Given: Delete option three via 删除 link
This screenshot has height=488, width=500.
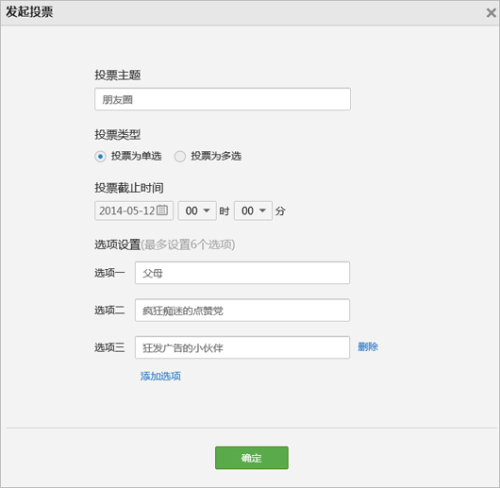Looking at the screenshot, I should click(368, 347).
